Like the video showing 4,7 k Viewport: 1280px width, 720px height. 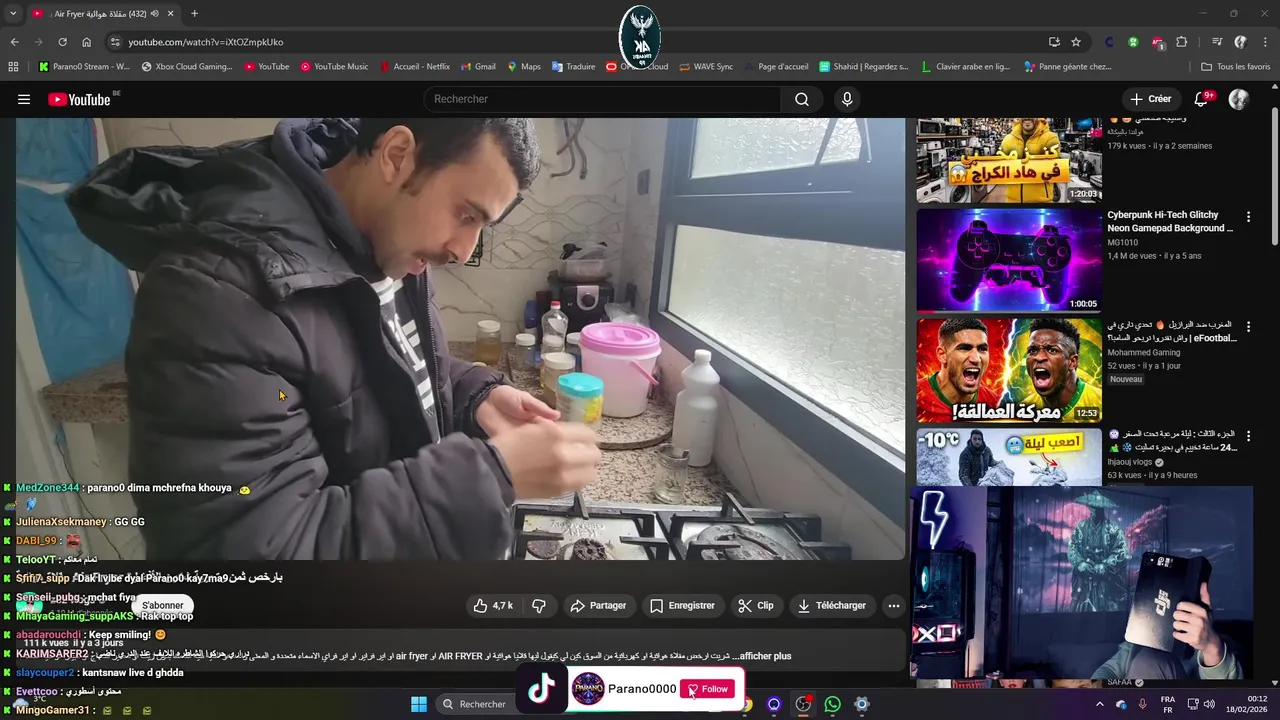click(494, 605)
